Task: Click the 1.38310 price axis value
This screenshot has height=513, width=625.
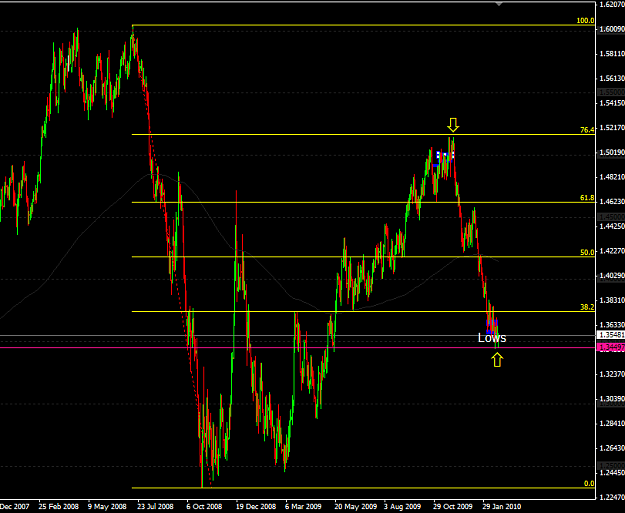Action: (x=612, y=300)
